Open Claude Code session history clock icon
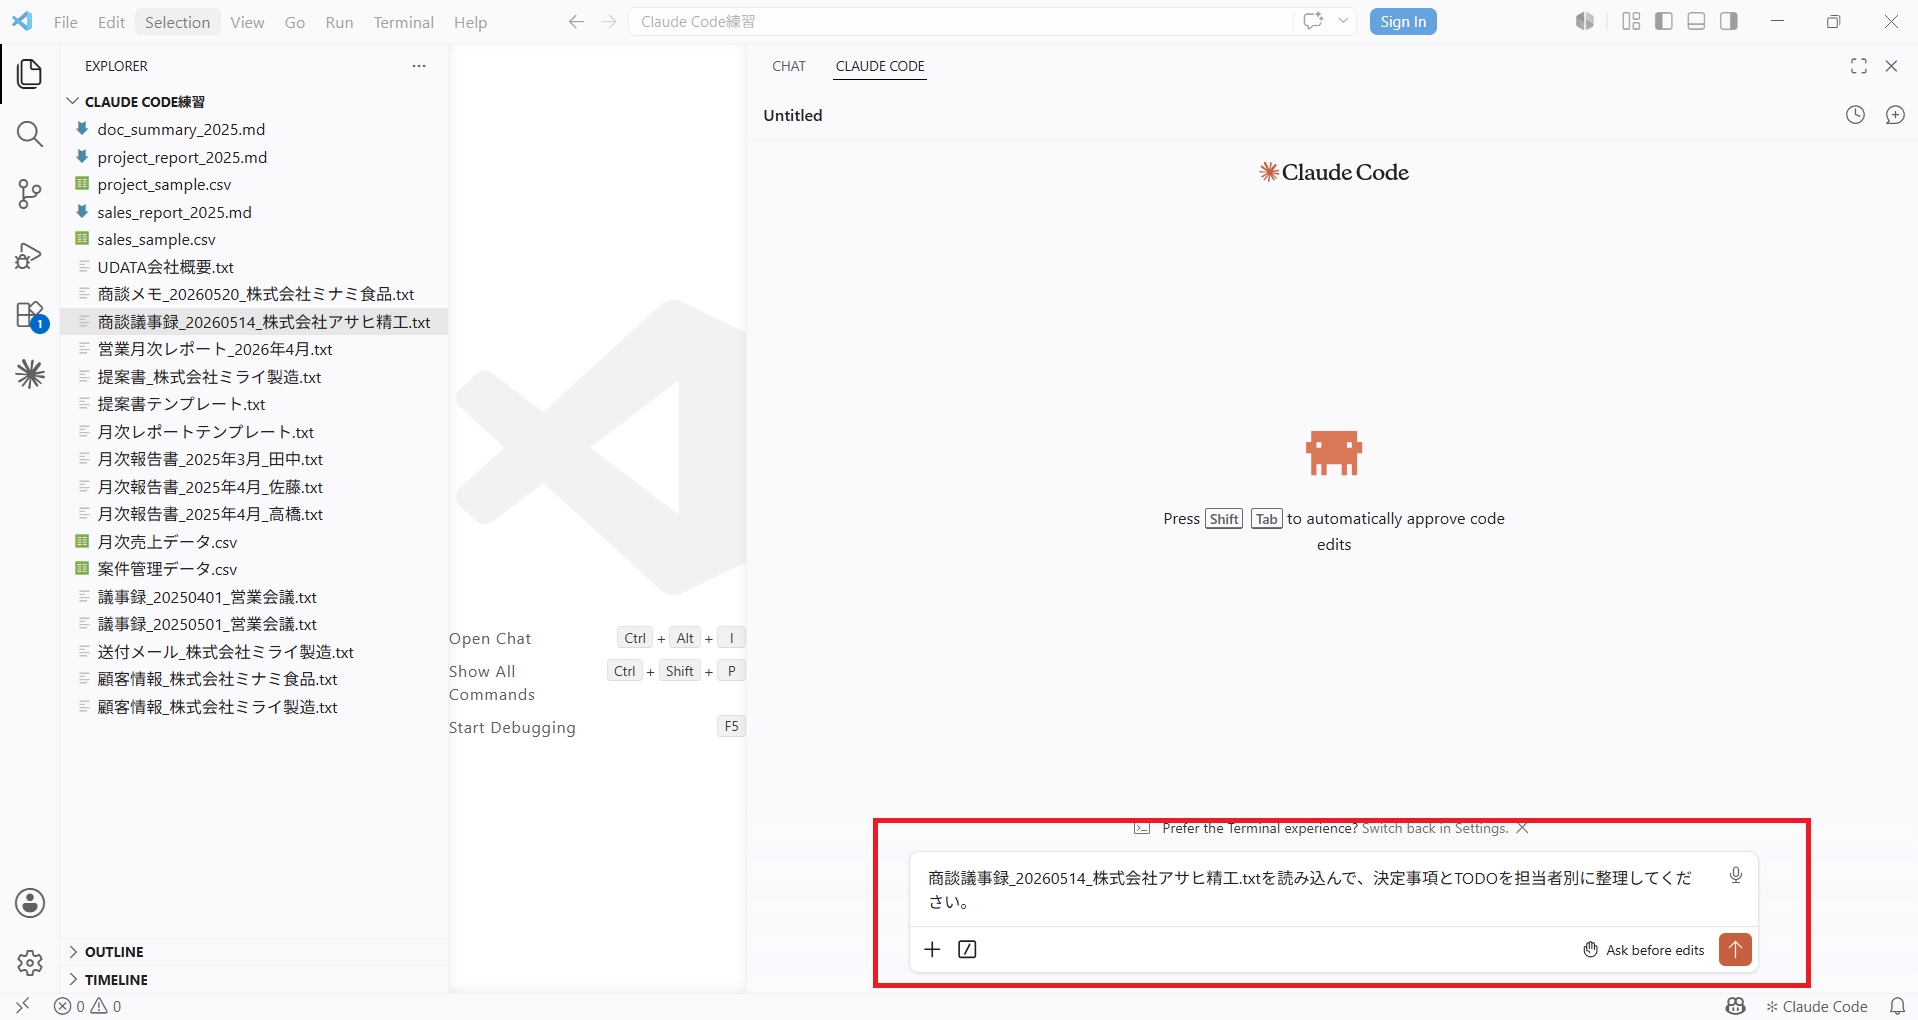 1855,115
